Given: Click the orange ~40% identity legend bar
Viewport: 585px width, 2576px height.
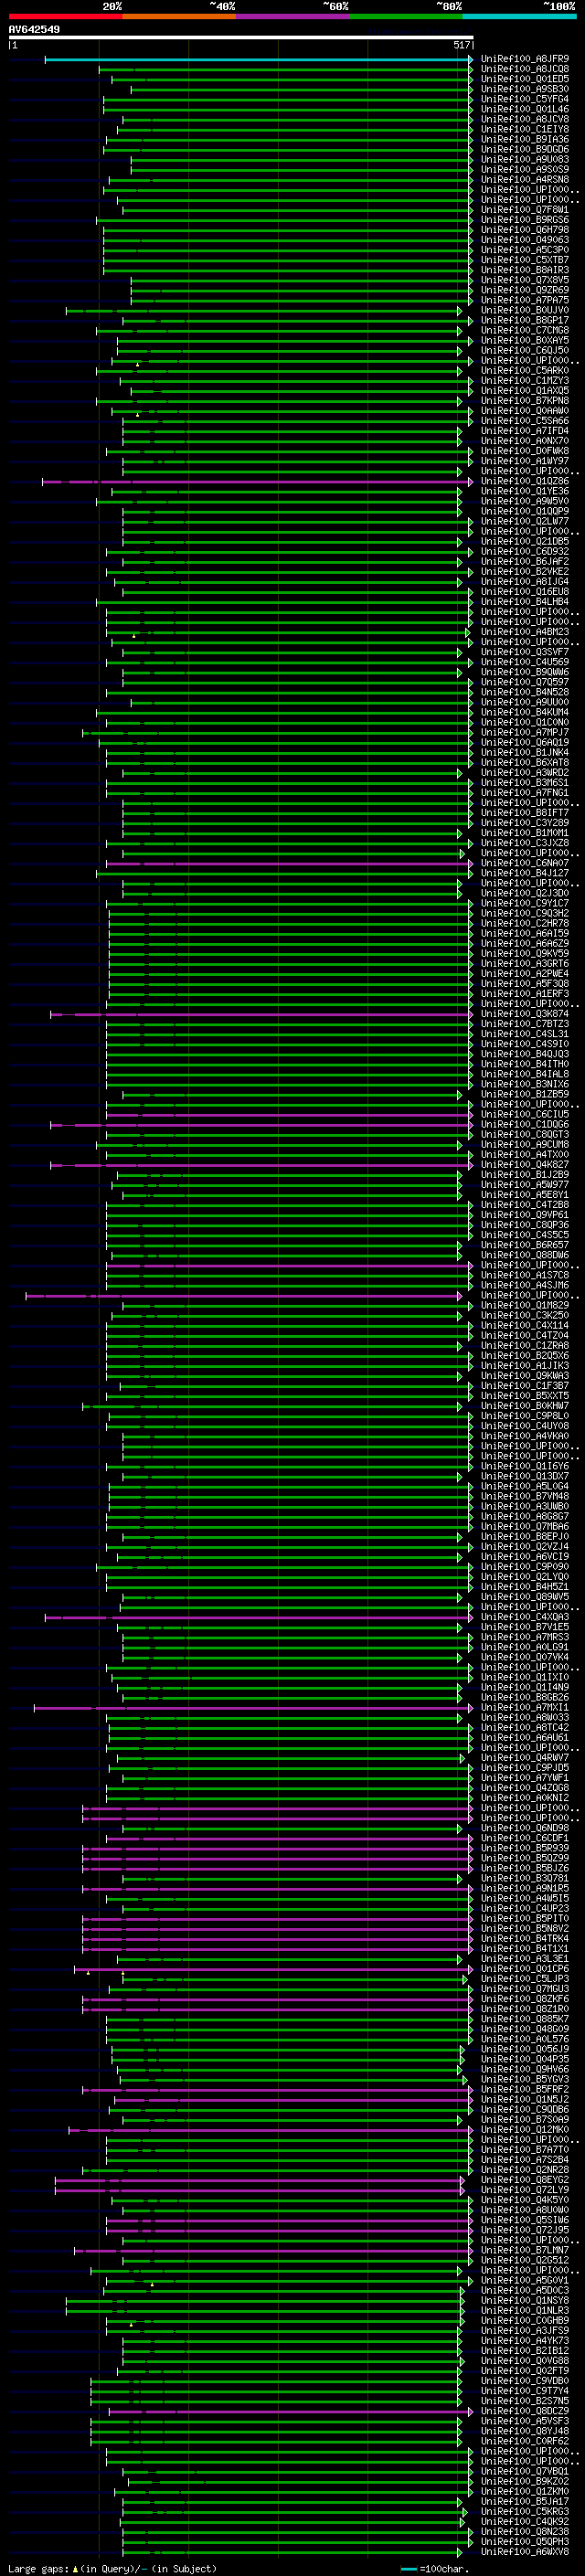Looking at the screenshot, I should tap(179, 16).
